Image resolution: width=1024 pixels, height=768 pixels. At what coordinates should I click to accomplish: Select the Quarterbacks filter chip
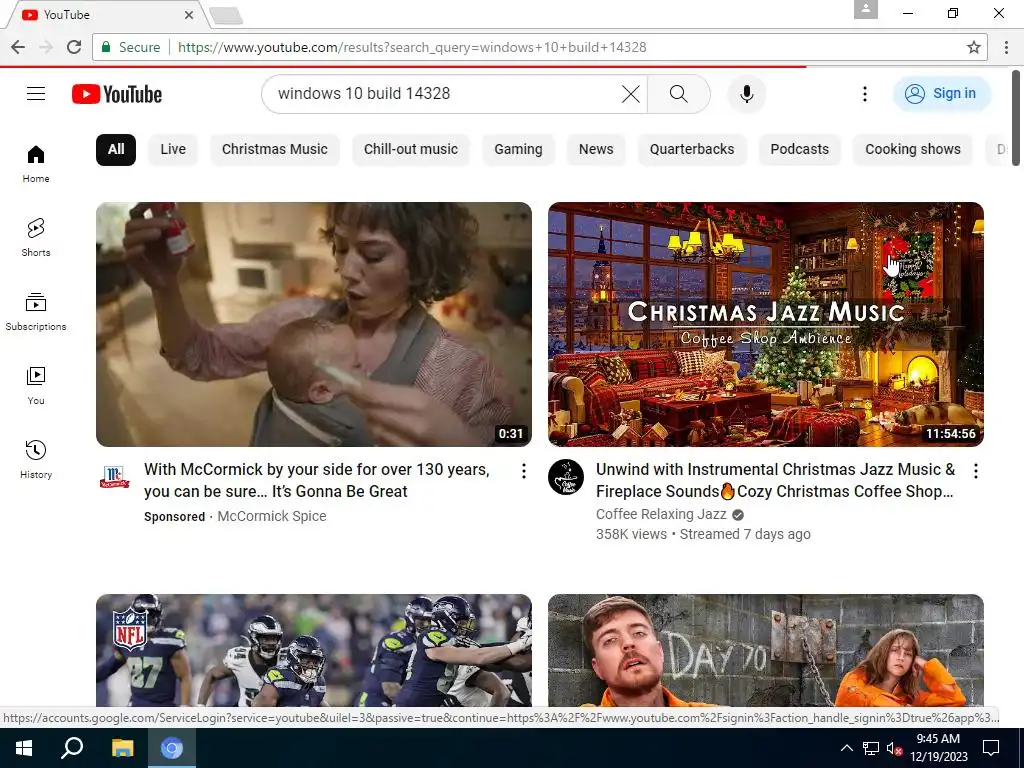click(x=692, y=150)
